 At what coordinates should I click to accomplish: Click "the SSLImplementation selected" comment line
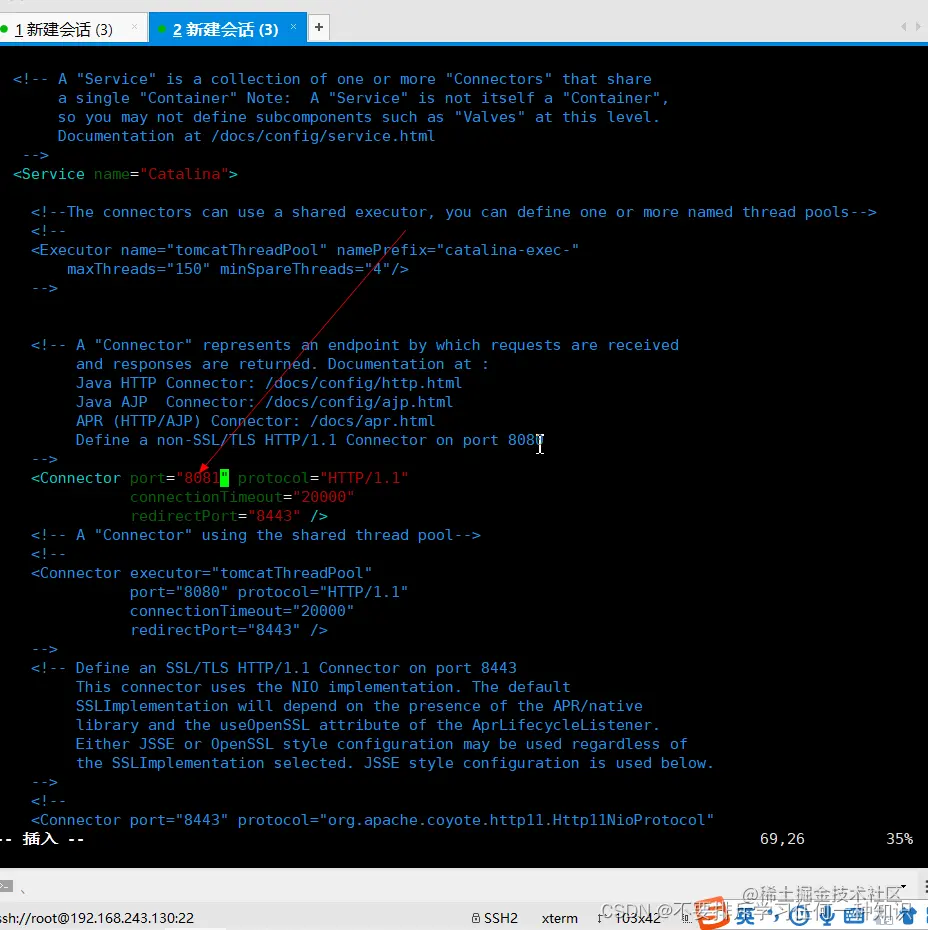pyautogui.click(x=395, y=763)
